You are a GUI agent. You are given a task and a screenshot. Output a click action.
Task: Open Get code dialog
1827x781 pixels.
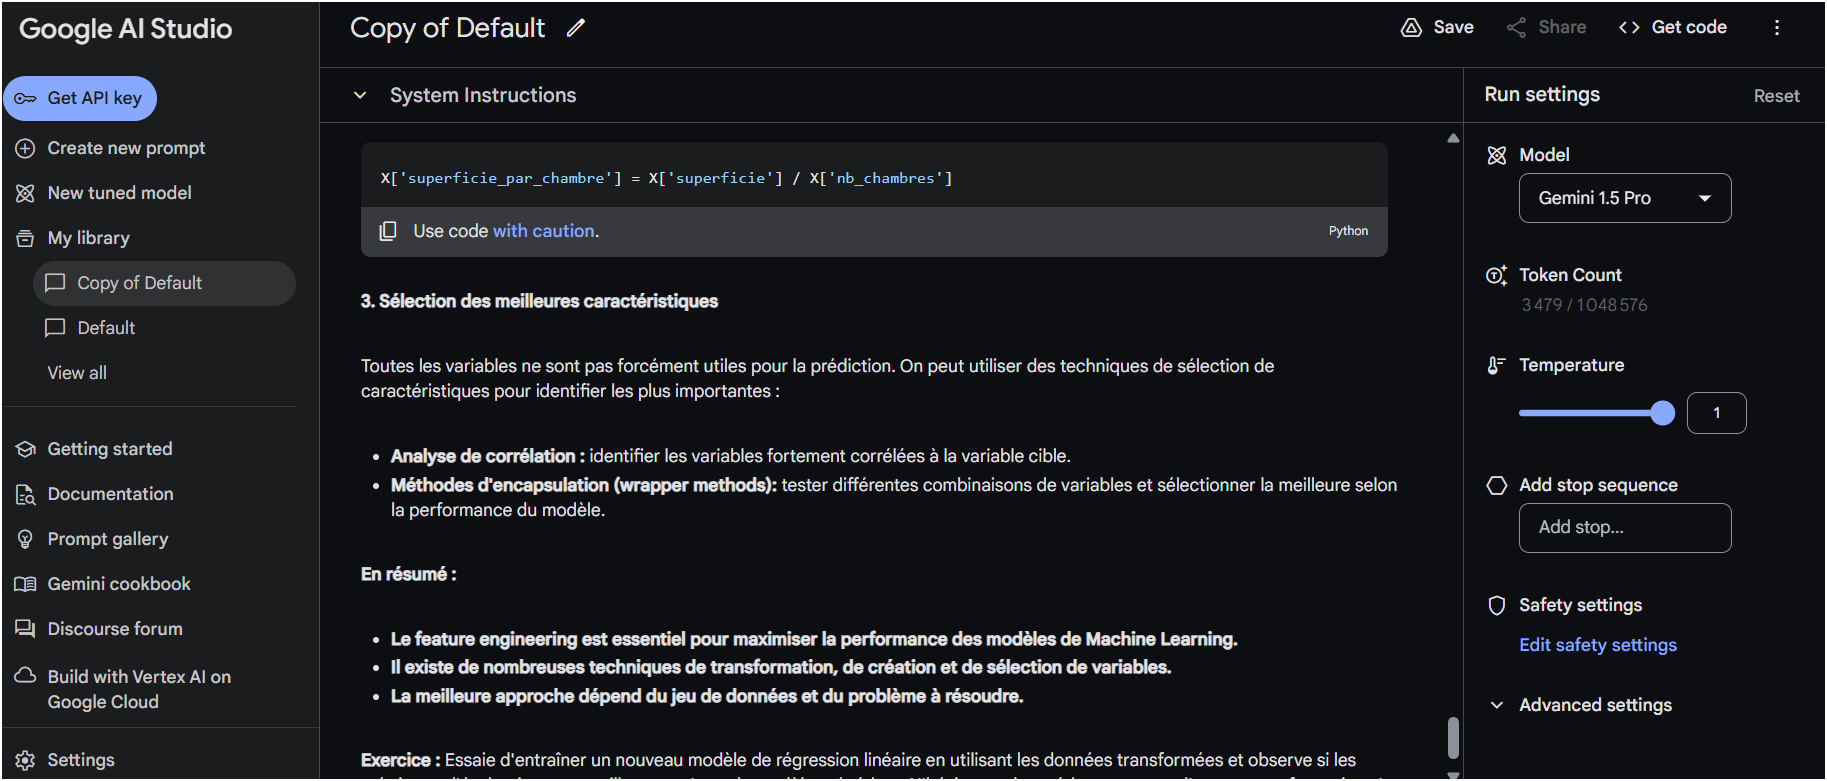[1672, 28]
